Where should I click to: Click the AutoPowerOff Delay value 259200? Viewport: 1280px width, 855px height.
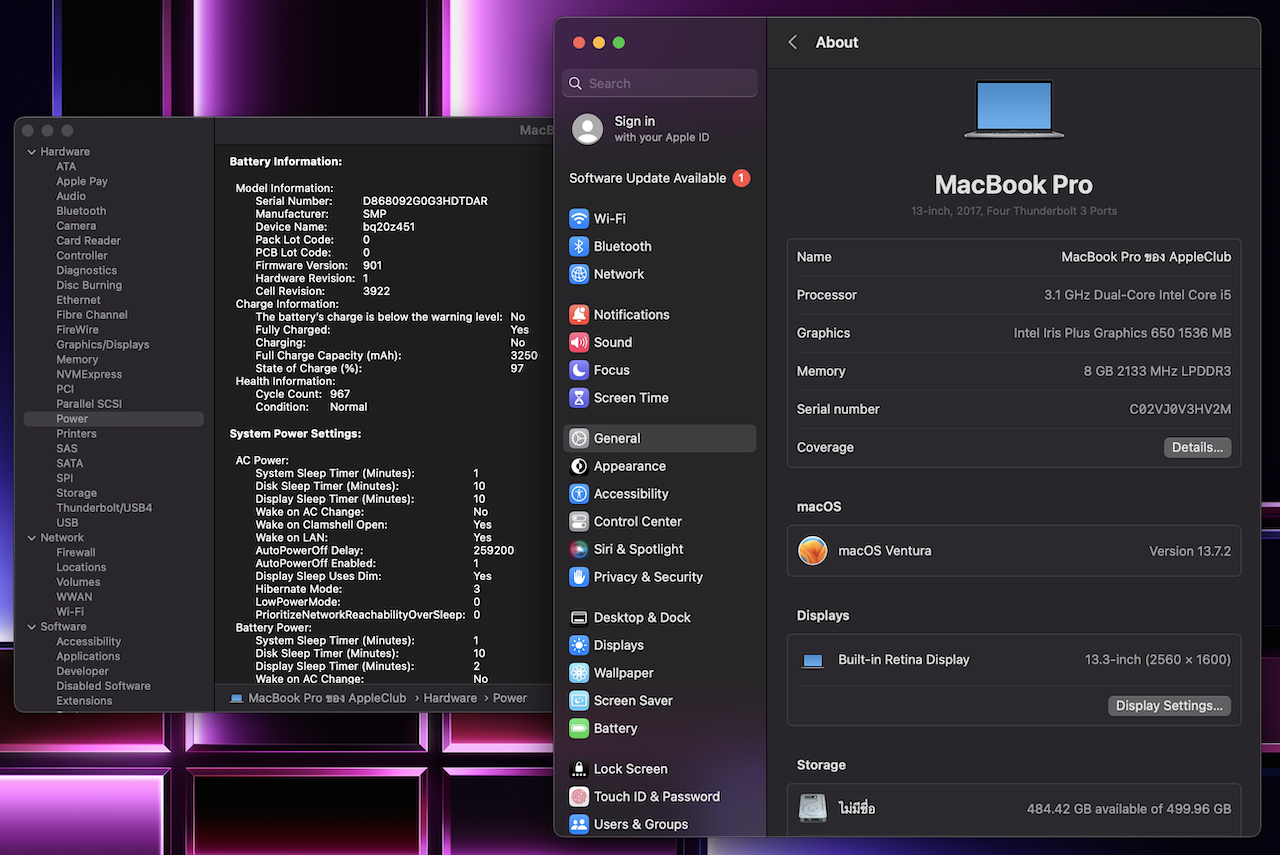[x=494, y=551]
